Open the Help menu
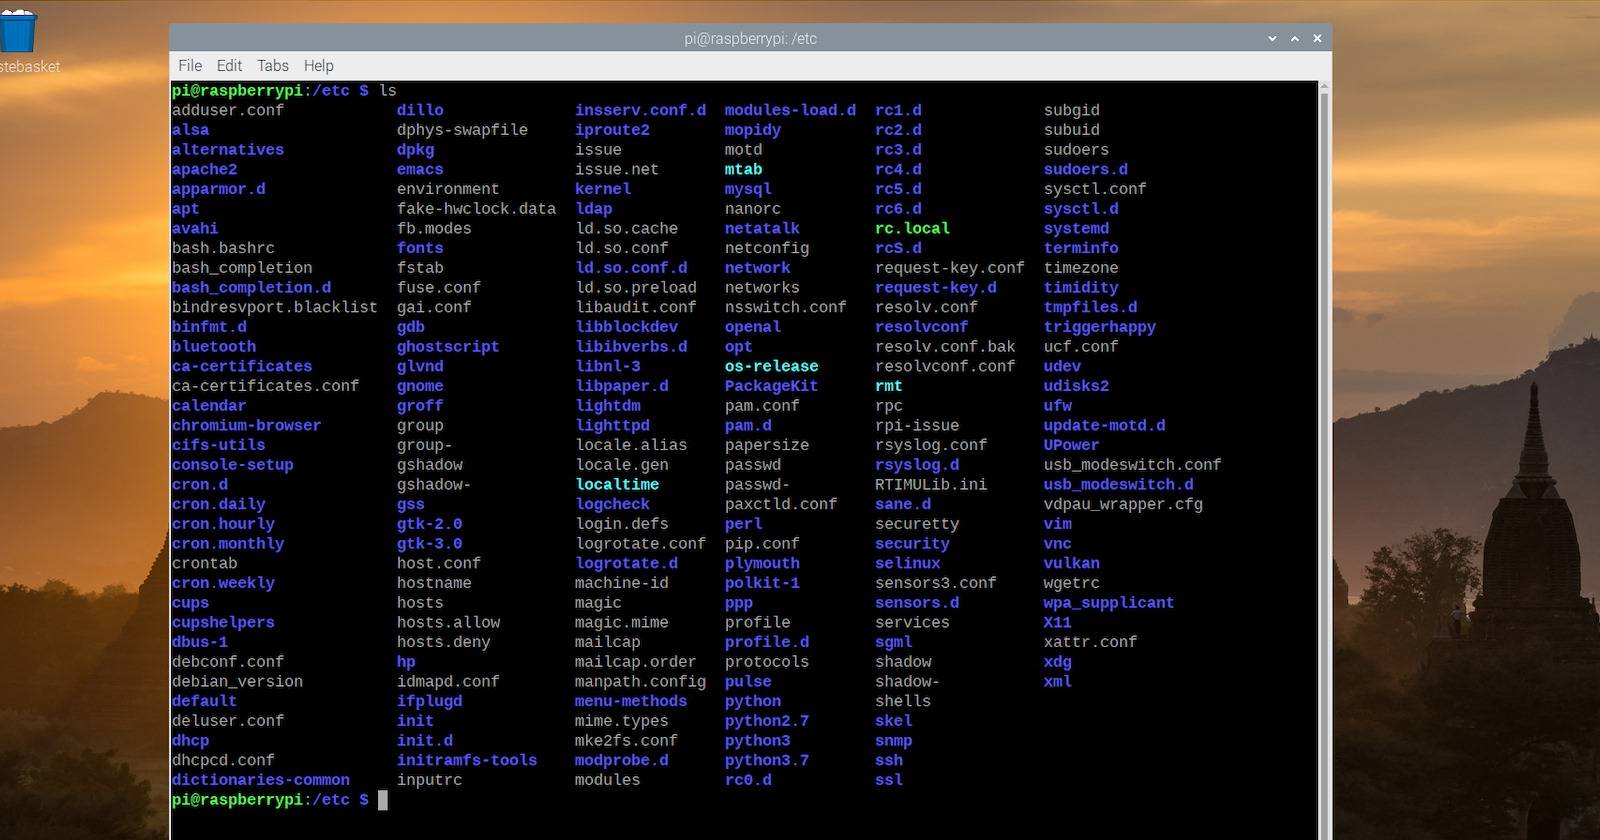This screenshot has width=1600, height=840. pyautogui.click(x=318, y=66)
